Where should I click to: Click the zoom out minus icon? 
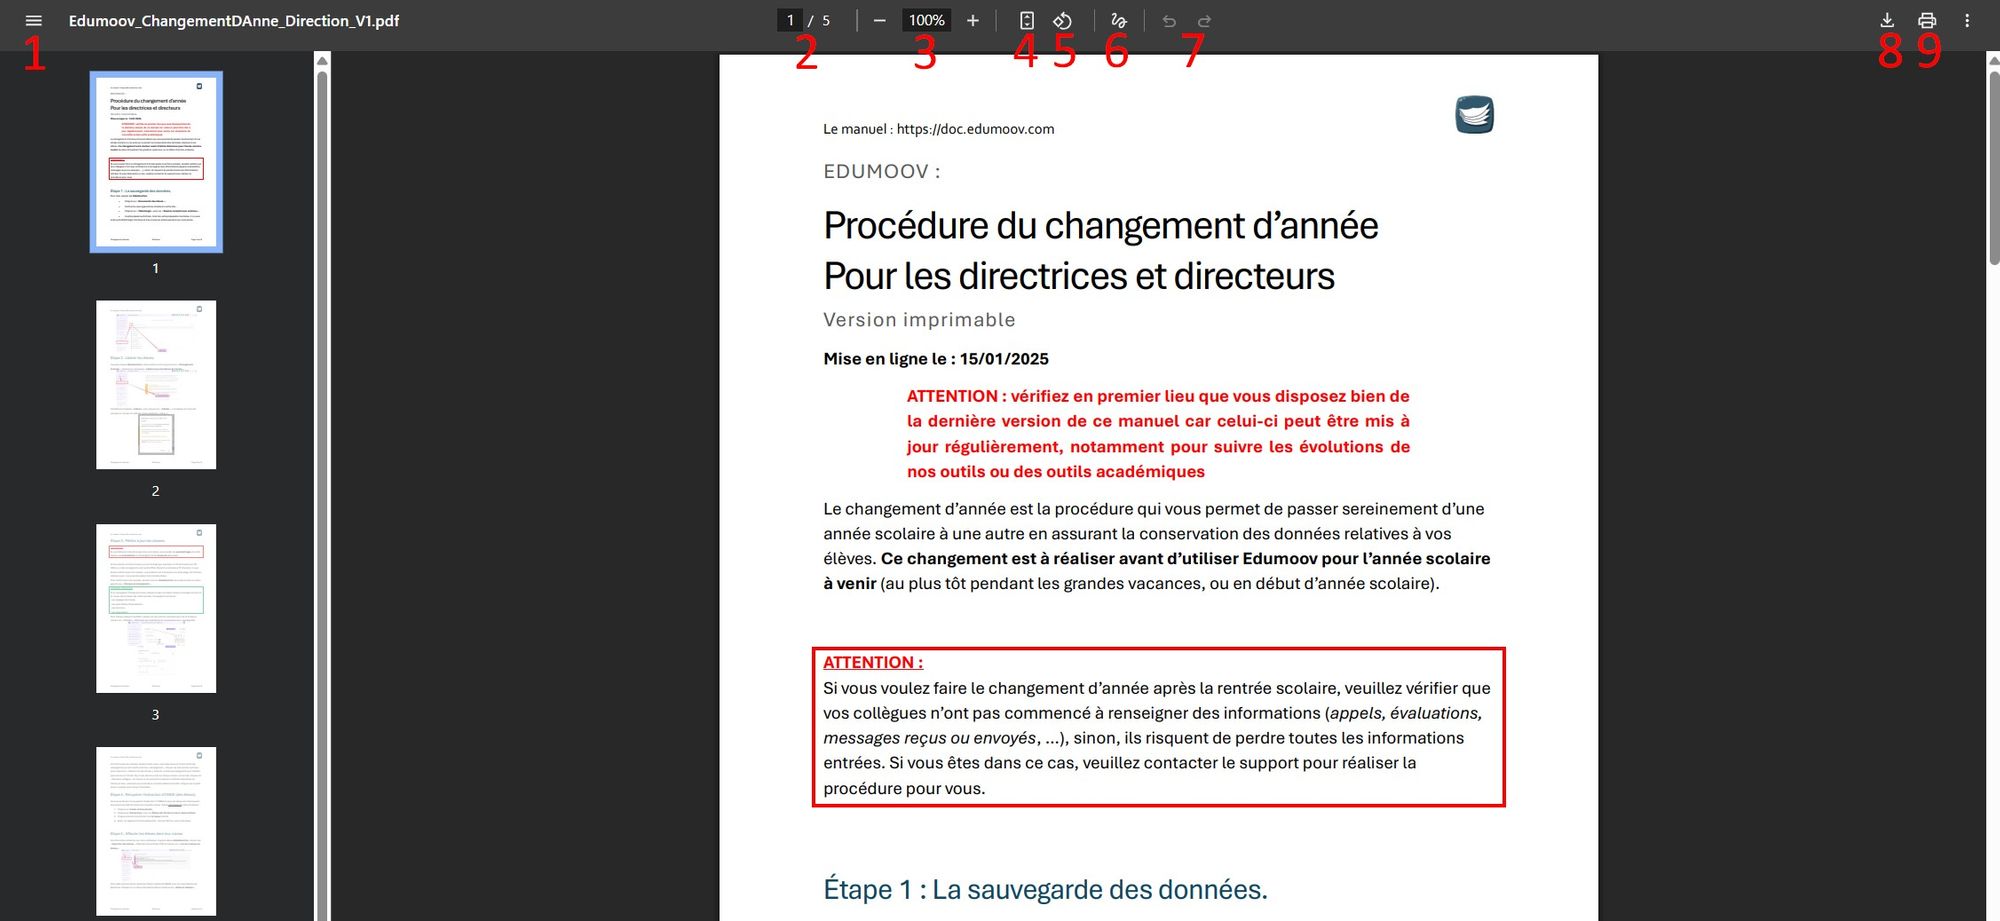pos(879,21)
